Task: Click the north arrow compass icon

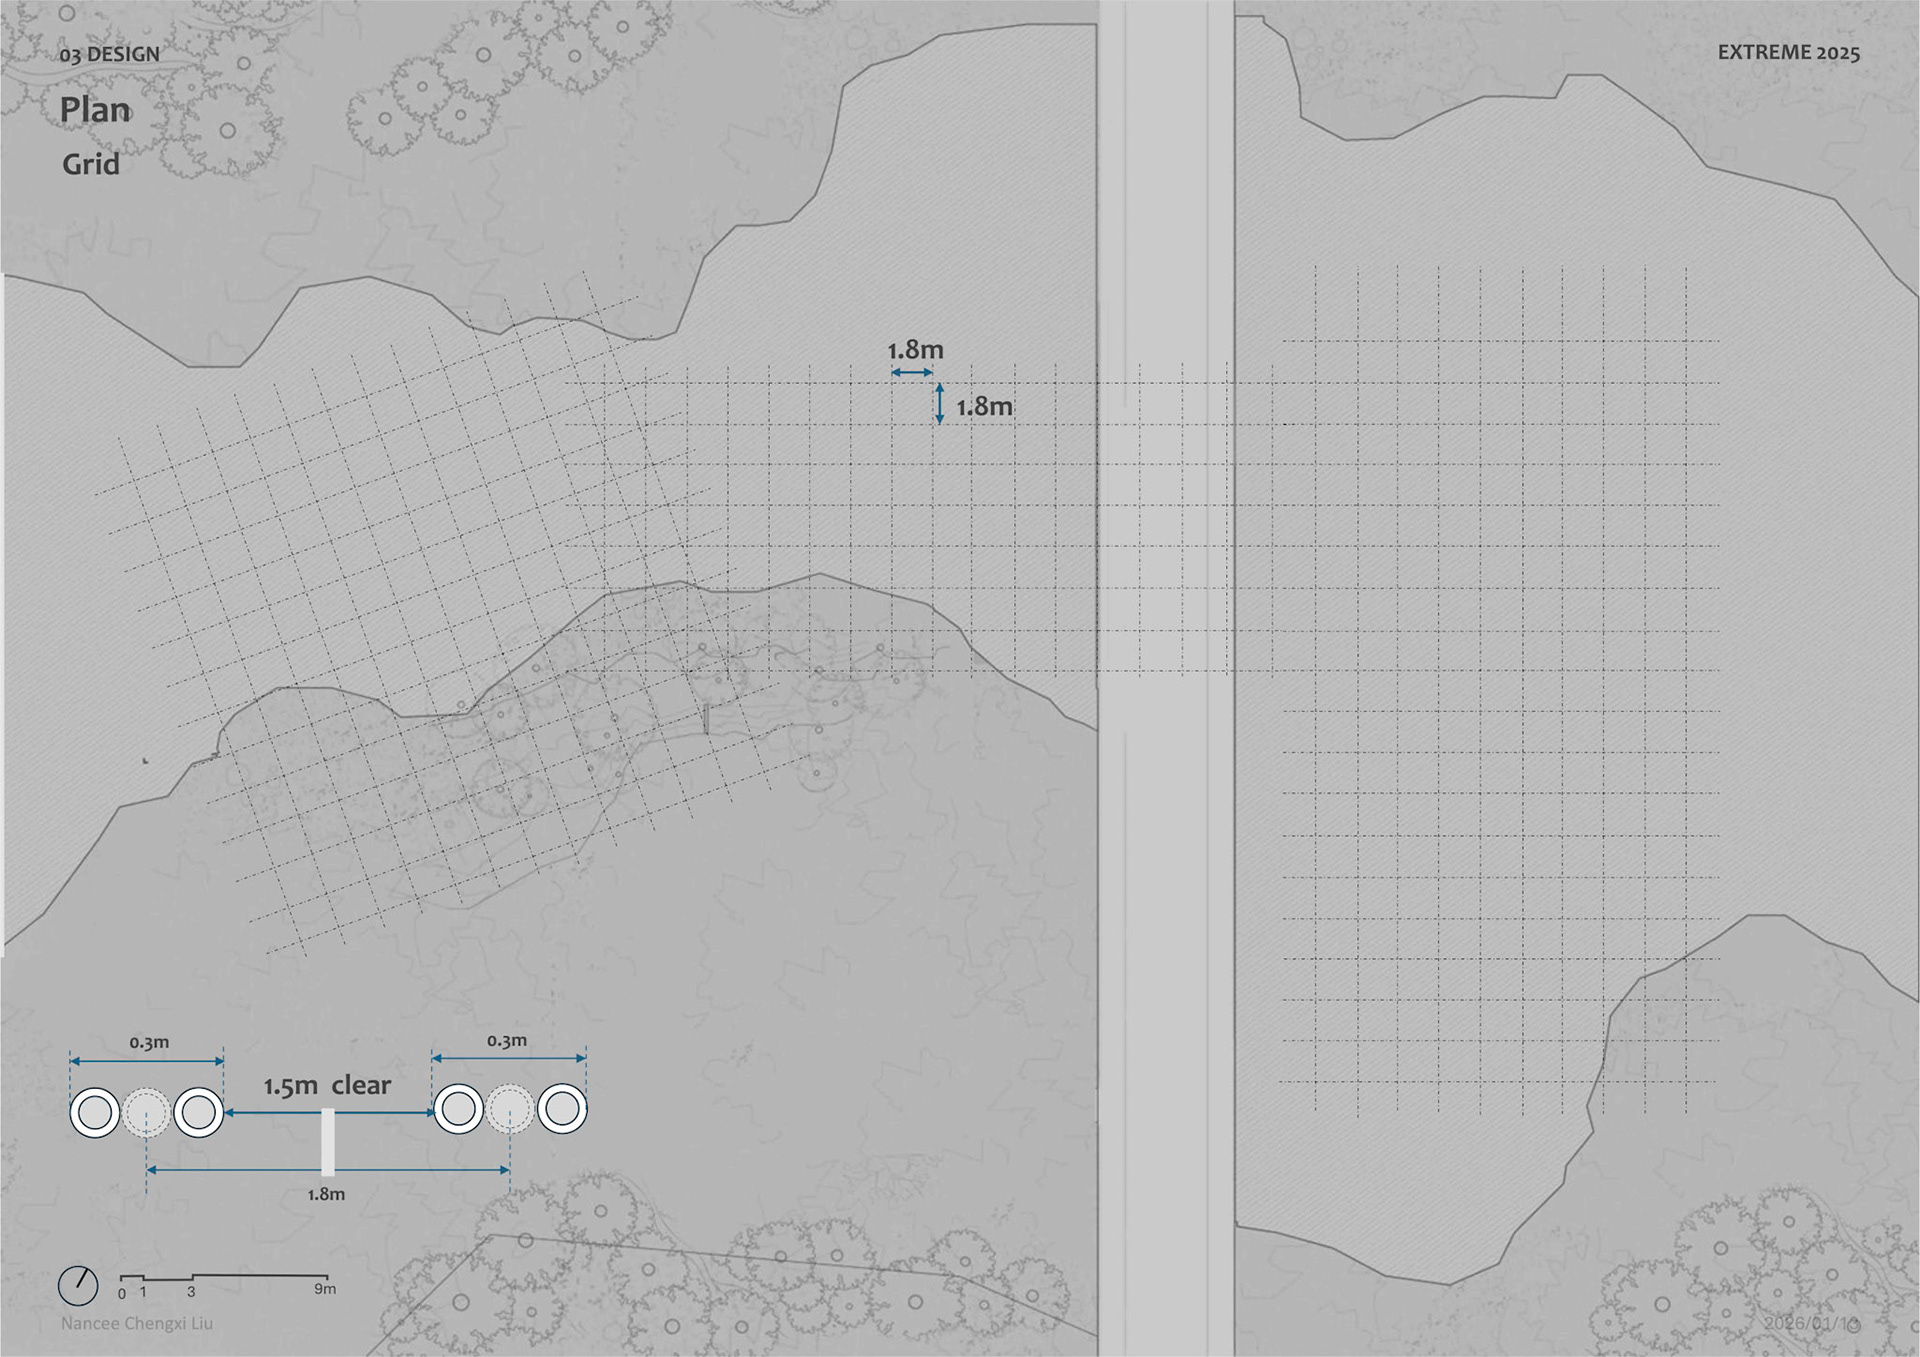Action: click(x=78, y=1286)
